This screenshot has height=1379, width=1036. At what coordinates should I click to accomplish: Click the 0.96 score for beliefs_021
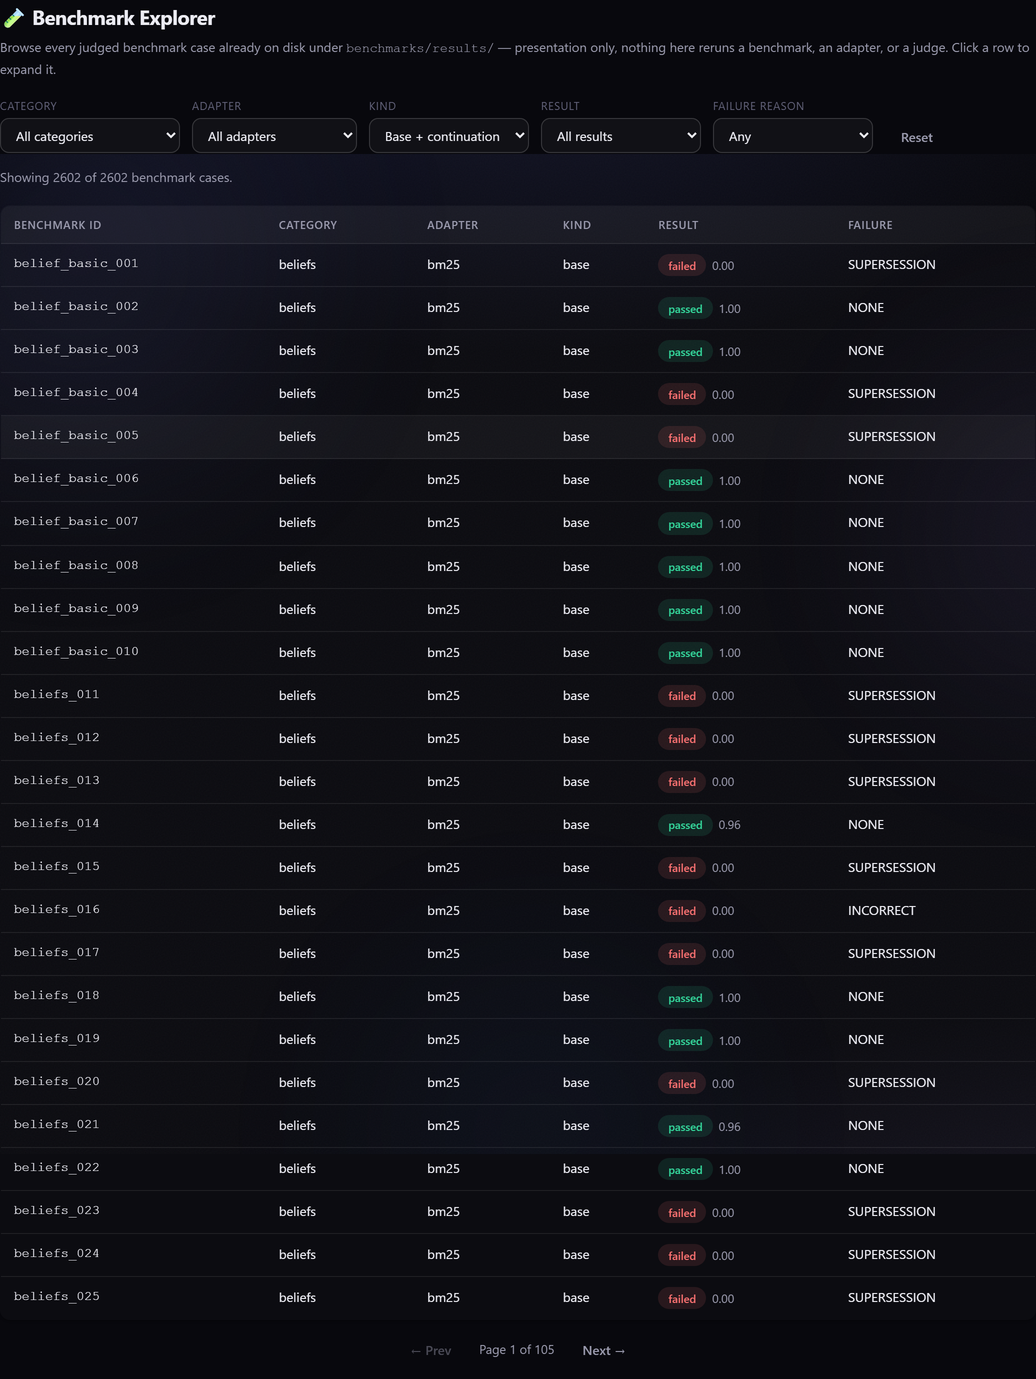tap(730, 1127)
